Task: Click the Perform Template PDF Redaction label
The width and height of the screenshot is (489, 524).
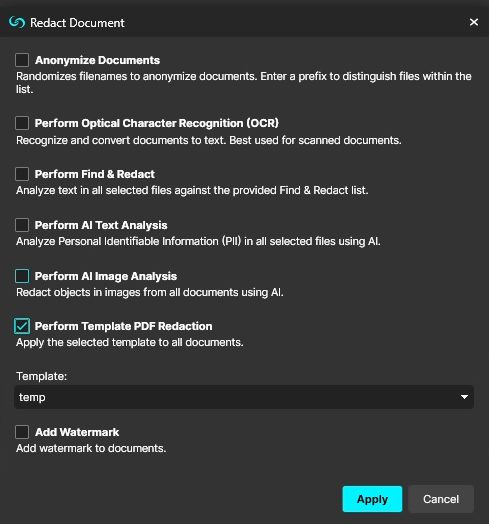Action: (x=124, y=326)
